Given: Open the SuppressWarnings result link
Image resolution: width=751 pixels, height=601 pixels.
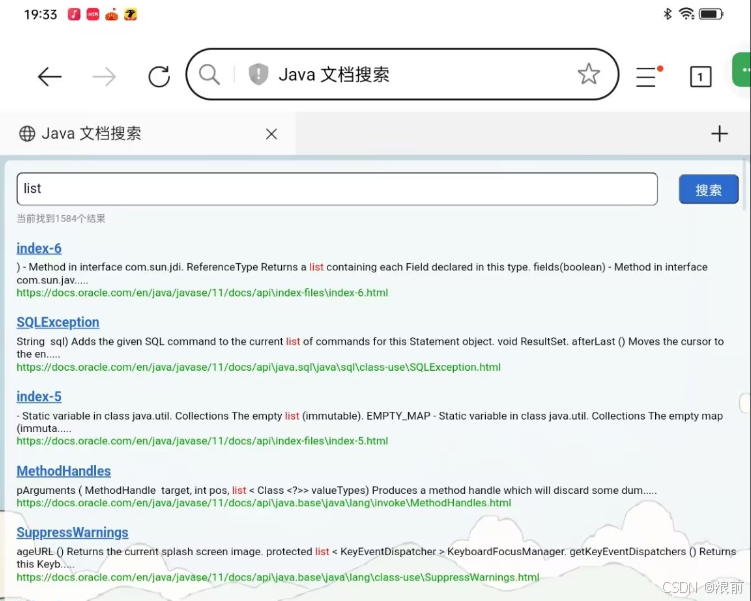Looking at the screenshot, I should tap(72, 533).
